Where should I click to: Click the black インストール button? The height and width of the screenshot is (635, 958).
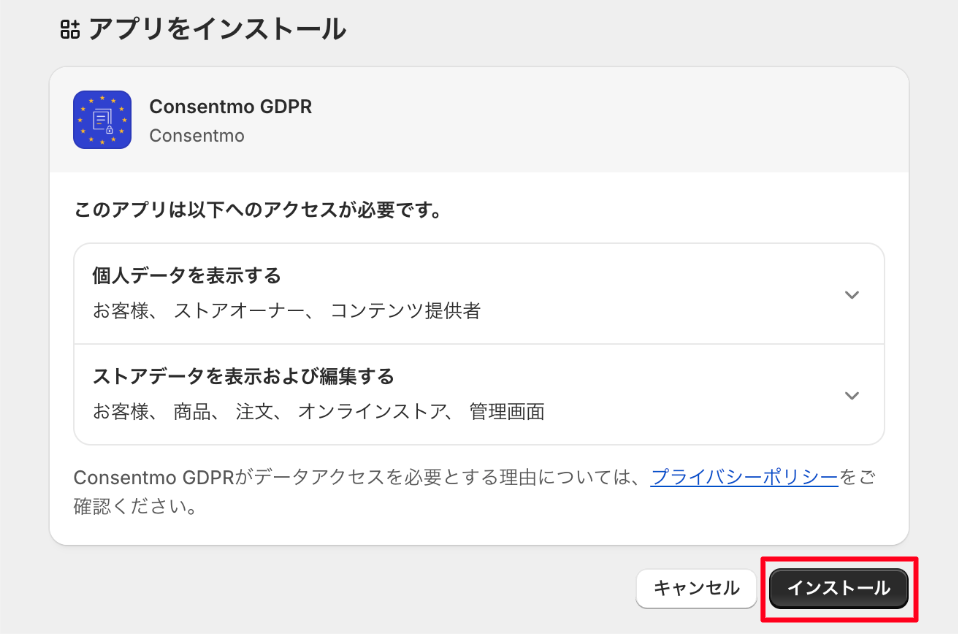click(x=838, y=588)
